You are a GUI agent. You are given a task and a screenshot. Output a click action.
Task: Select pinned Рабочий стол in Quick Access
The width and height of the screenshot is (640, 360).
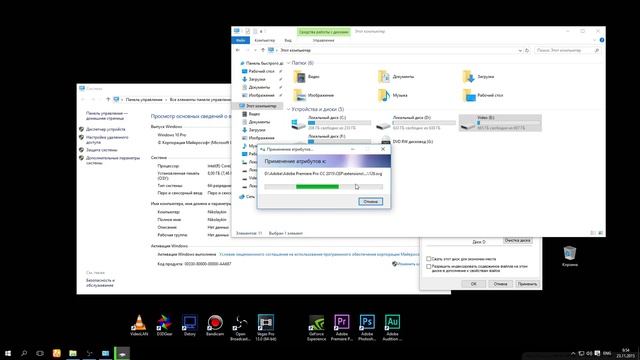(261, 71)
